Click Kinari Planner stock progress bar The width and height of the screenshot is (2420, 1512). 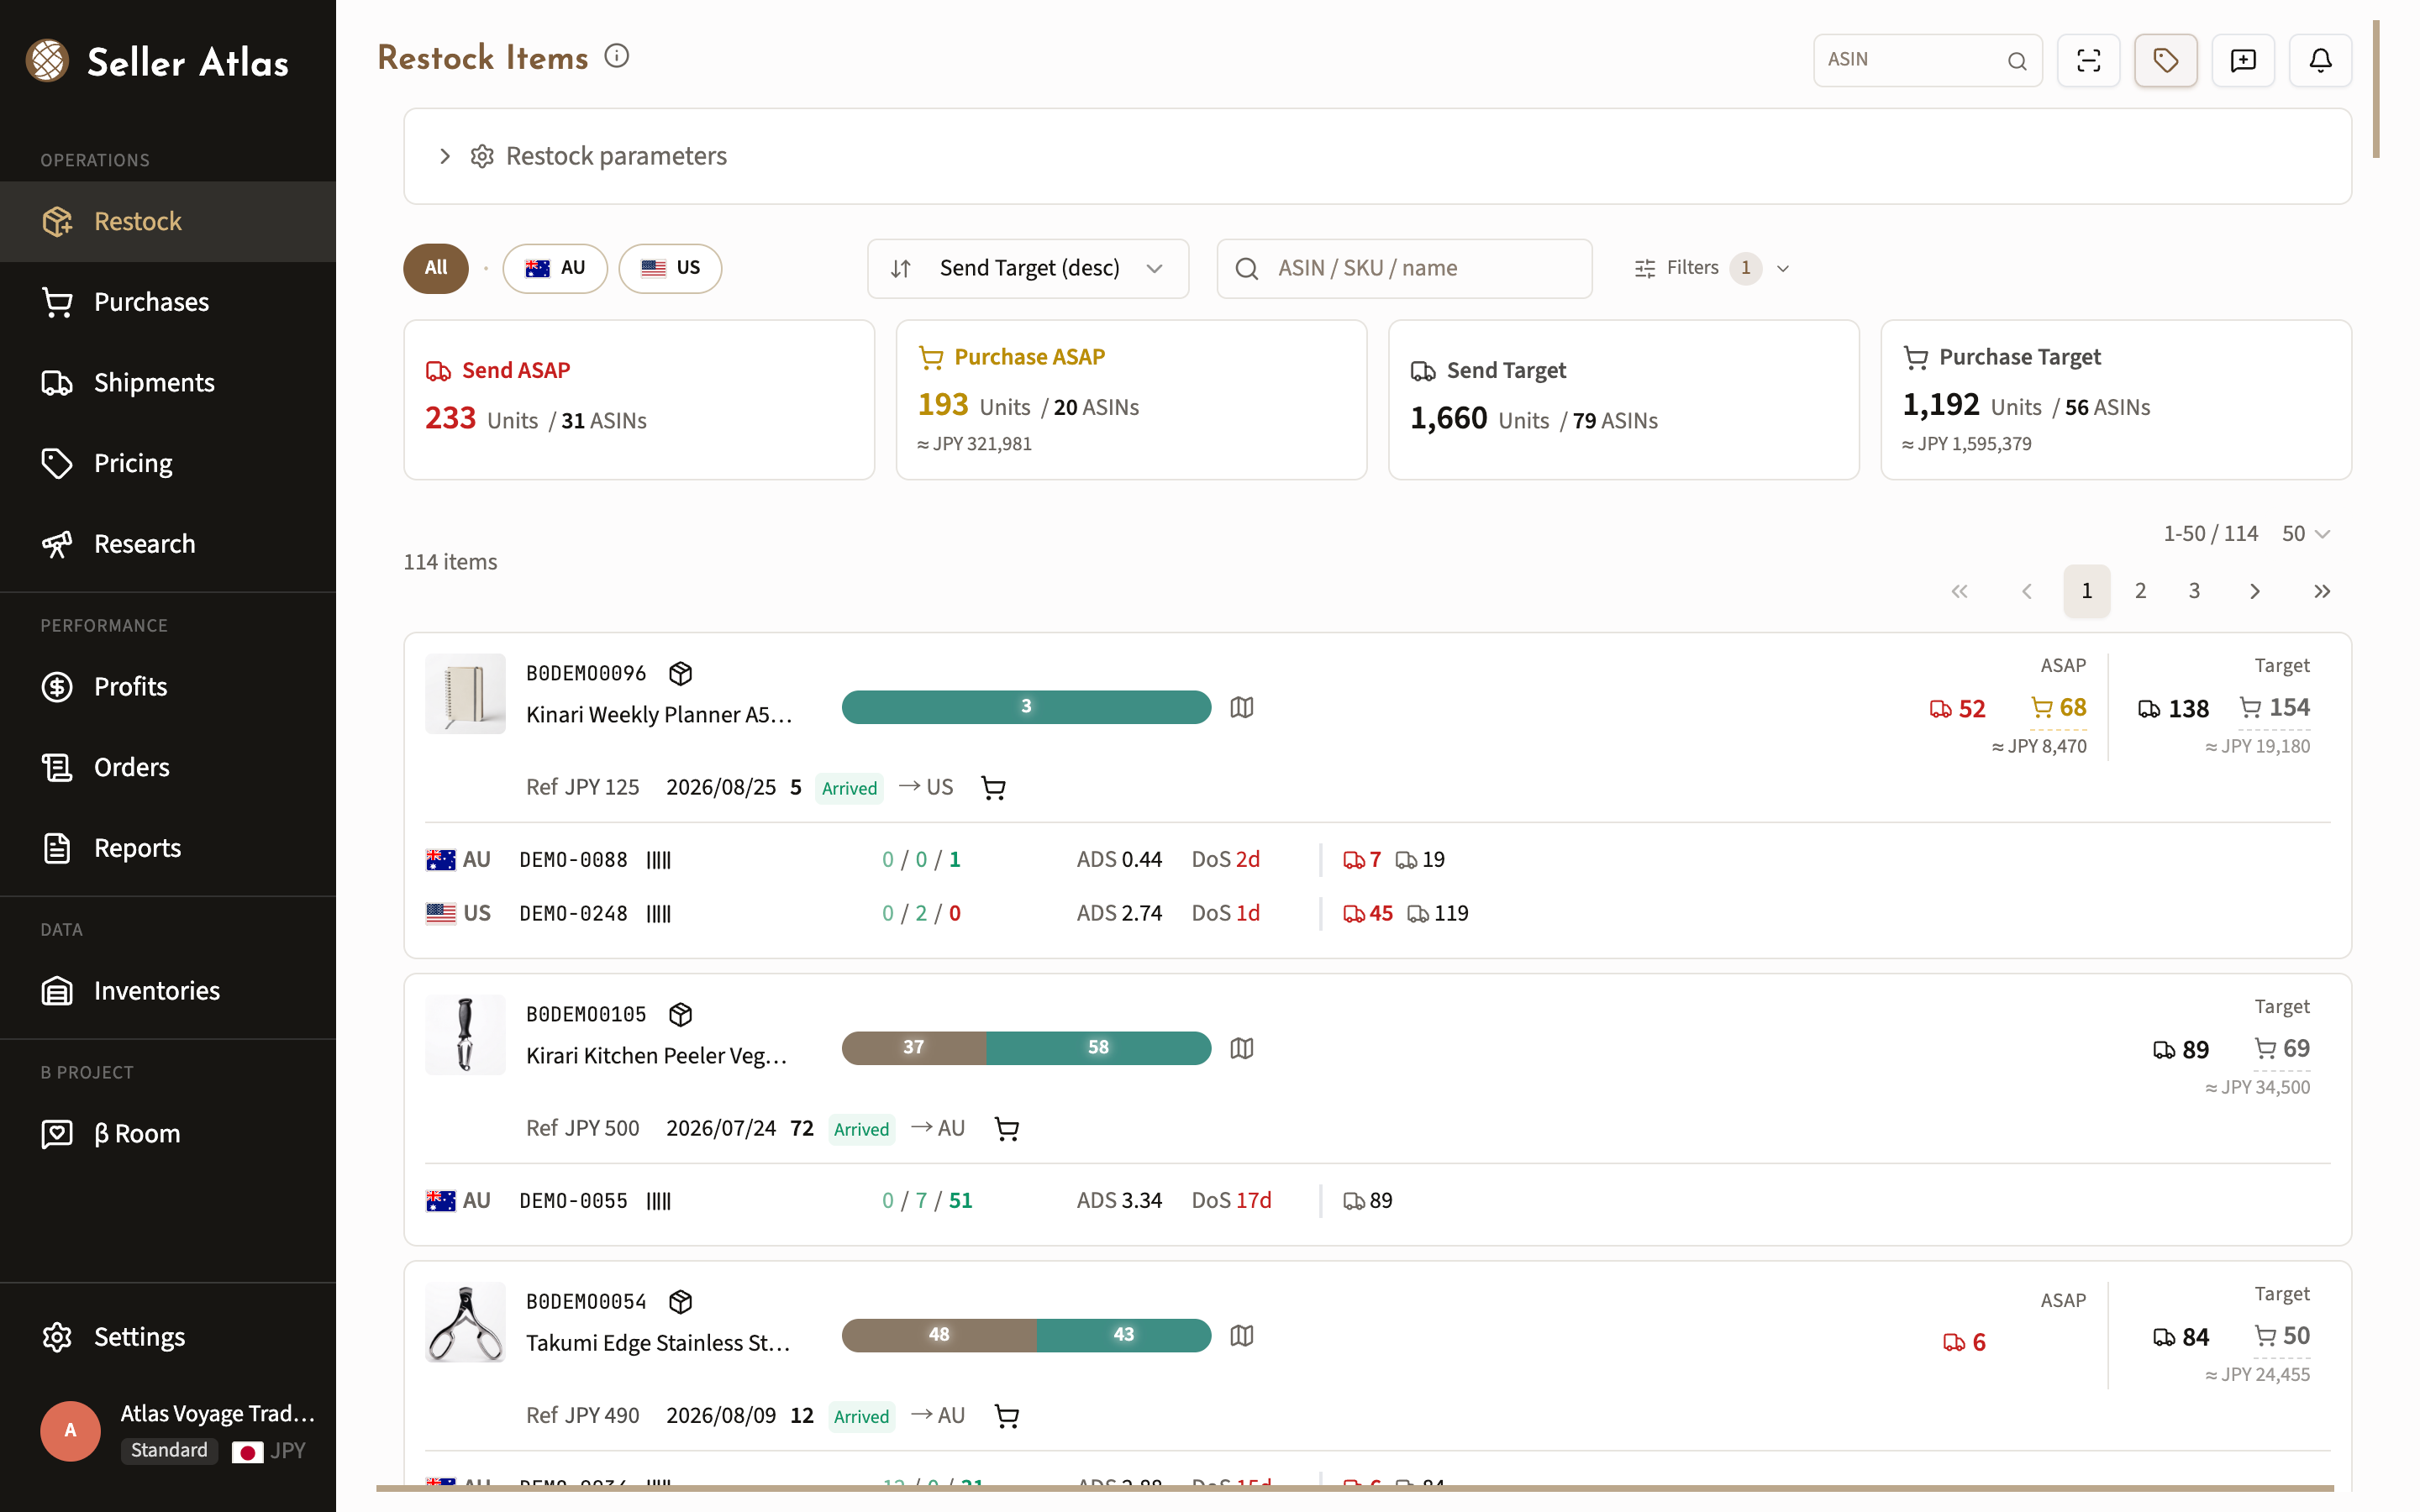(x=1026, y=707)
